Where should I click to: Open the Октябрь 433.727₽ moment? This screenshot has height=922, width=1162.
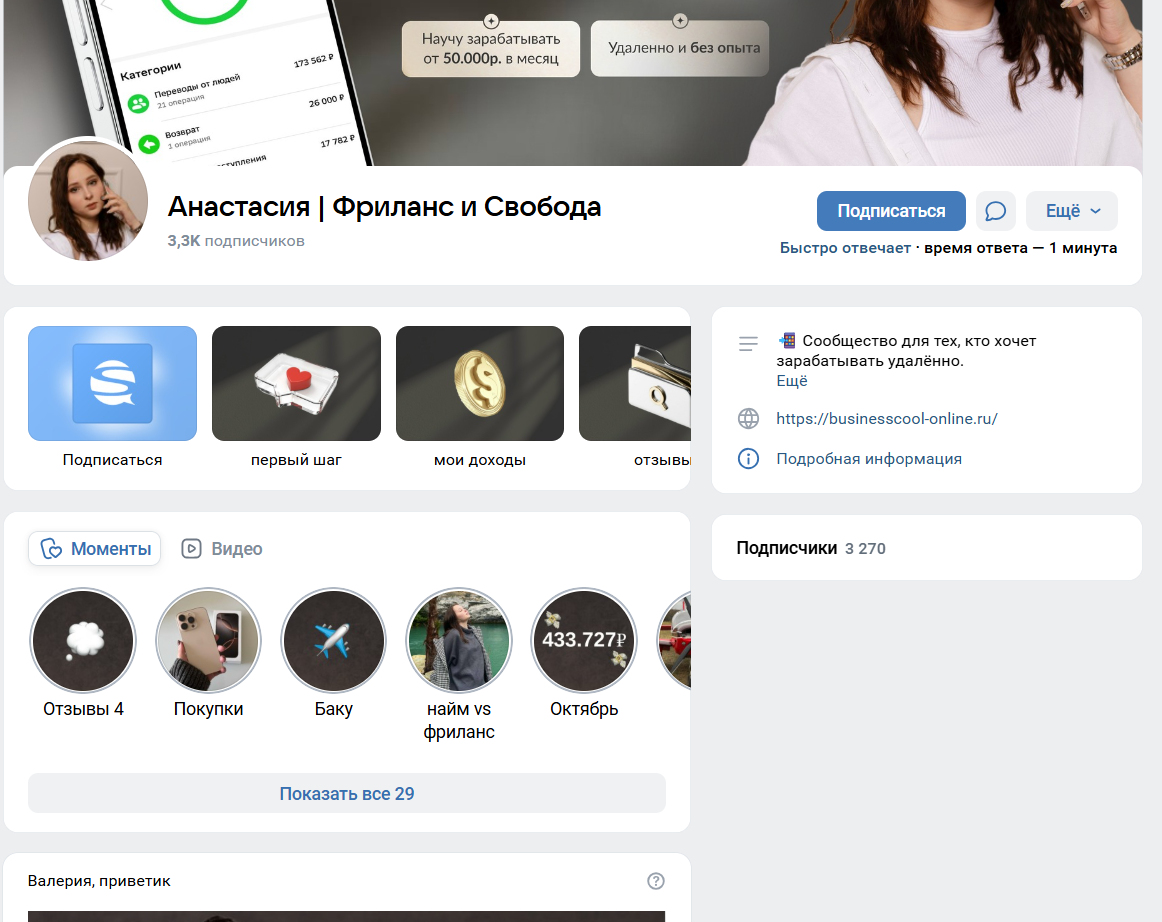tap(583, 641)
